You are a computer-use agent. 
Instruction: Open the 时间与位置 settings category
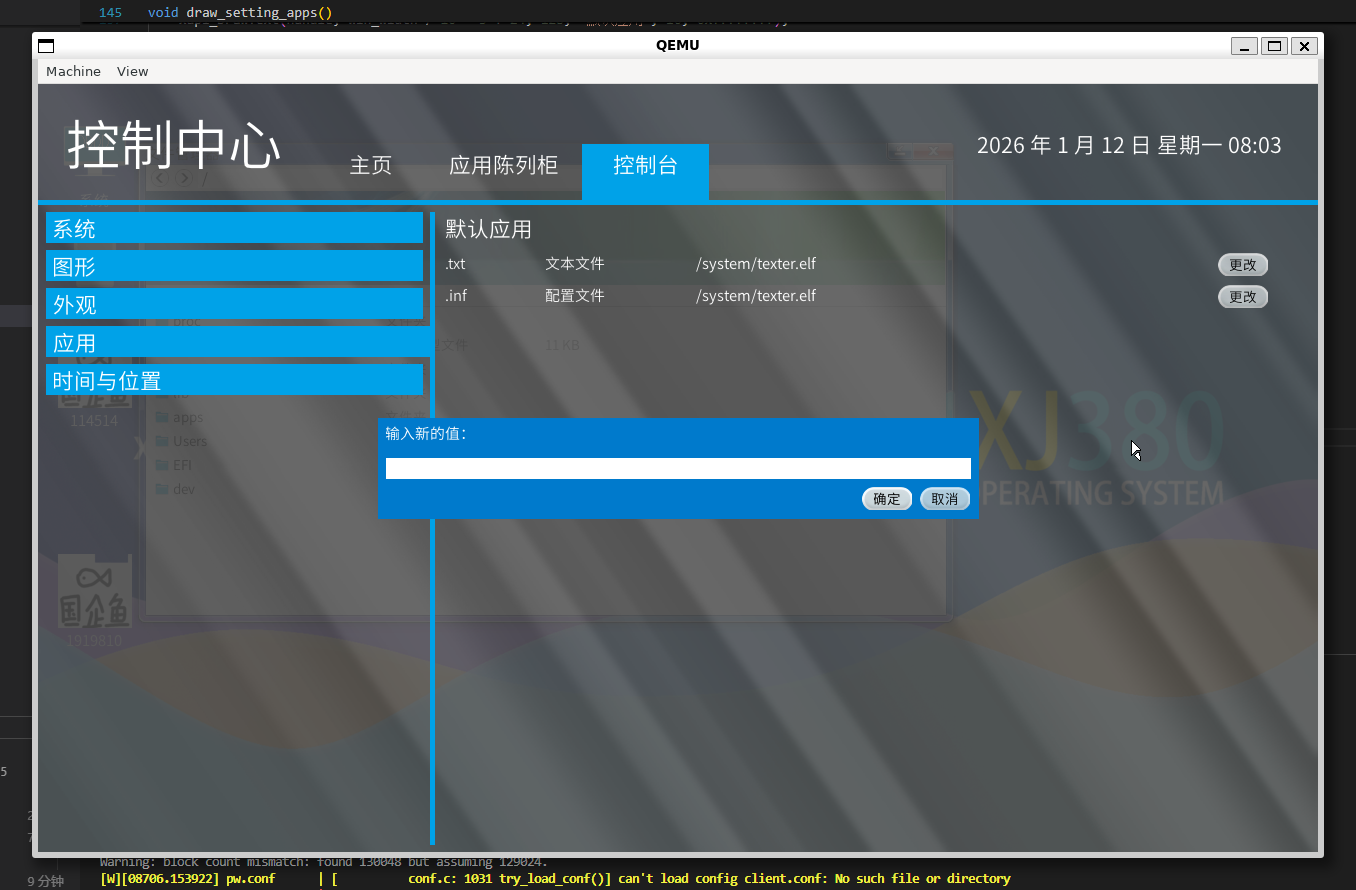[x=234, y=380]
